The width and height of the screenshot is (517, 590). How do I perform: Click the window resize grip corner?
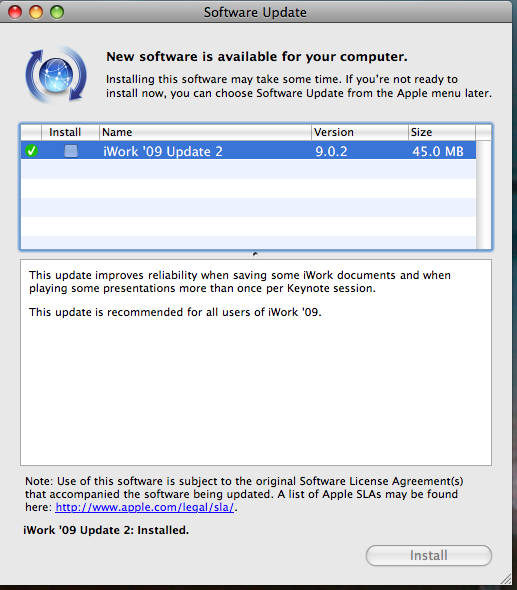505,579
